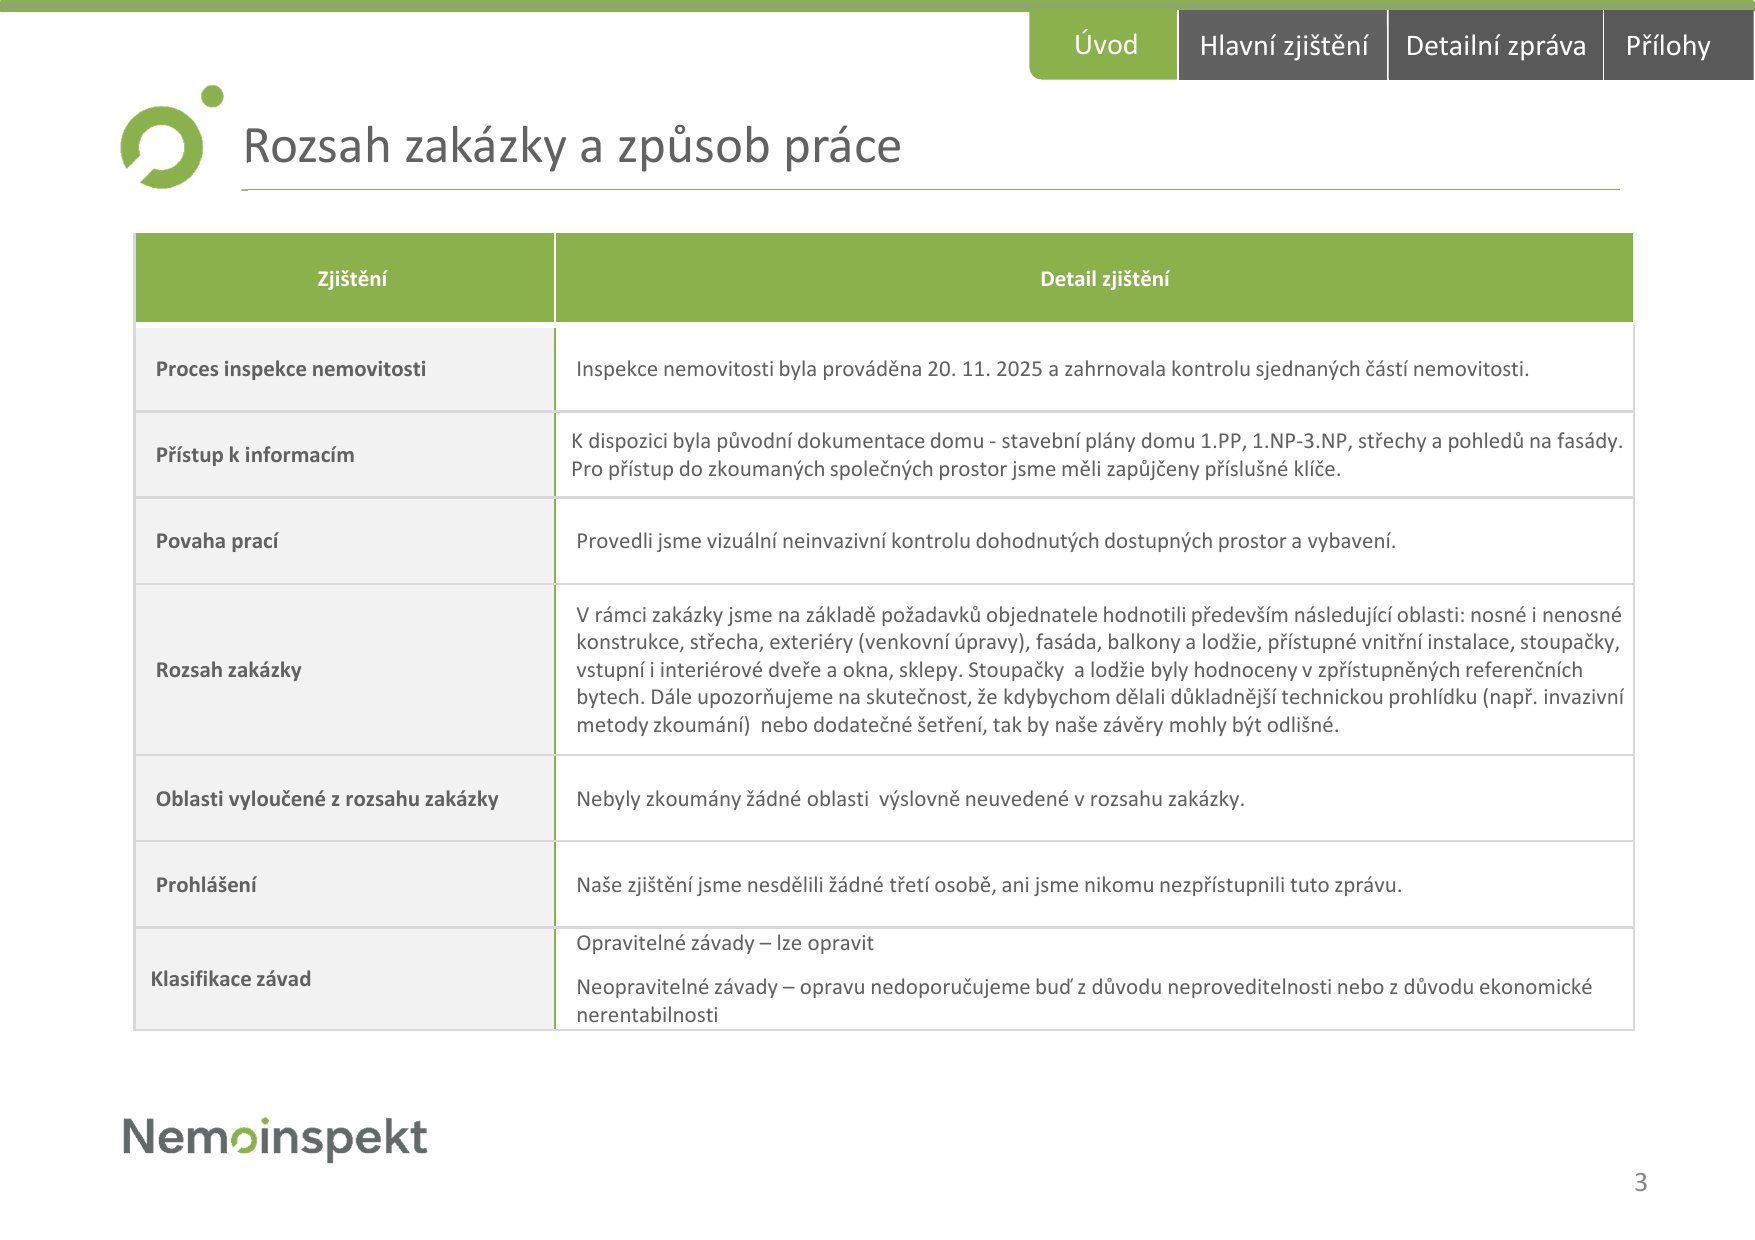Open the Detailní zpráva tab
The image size is (1755, 1240).
(x=1495, y=45)
